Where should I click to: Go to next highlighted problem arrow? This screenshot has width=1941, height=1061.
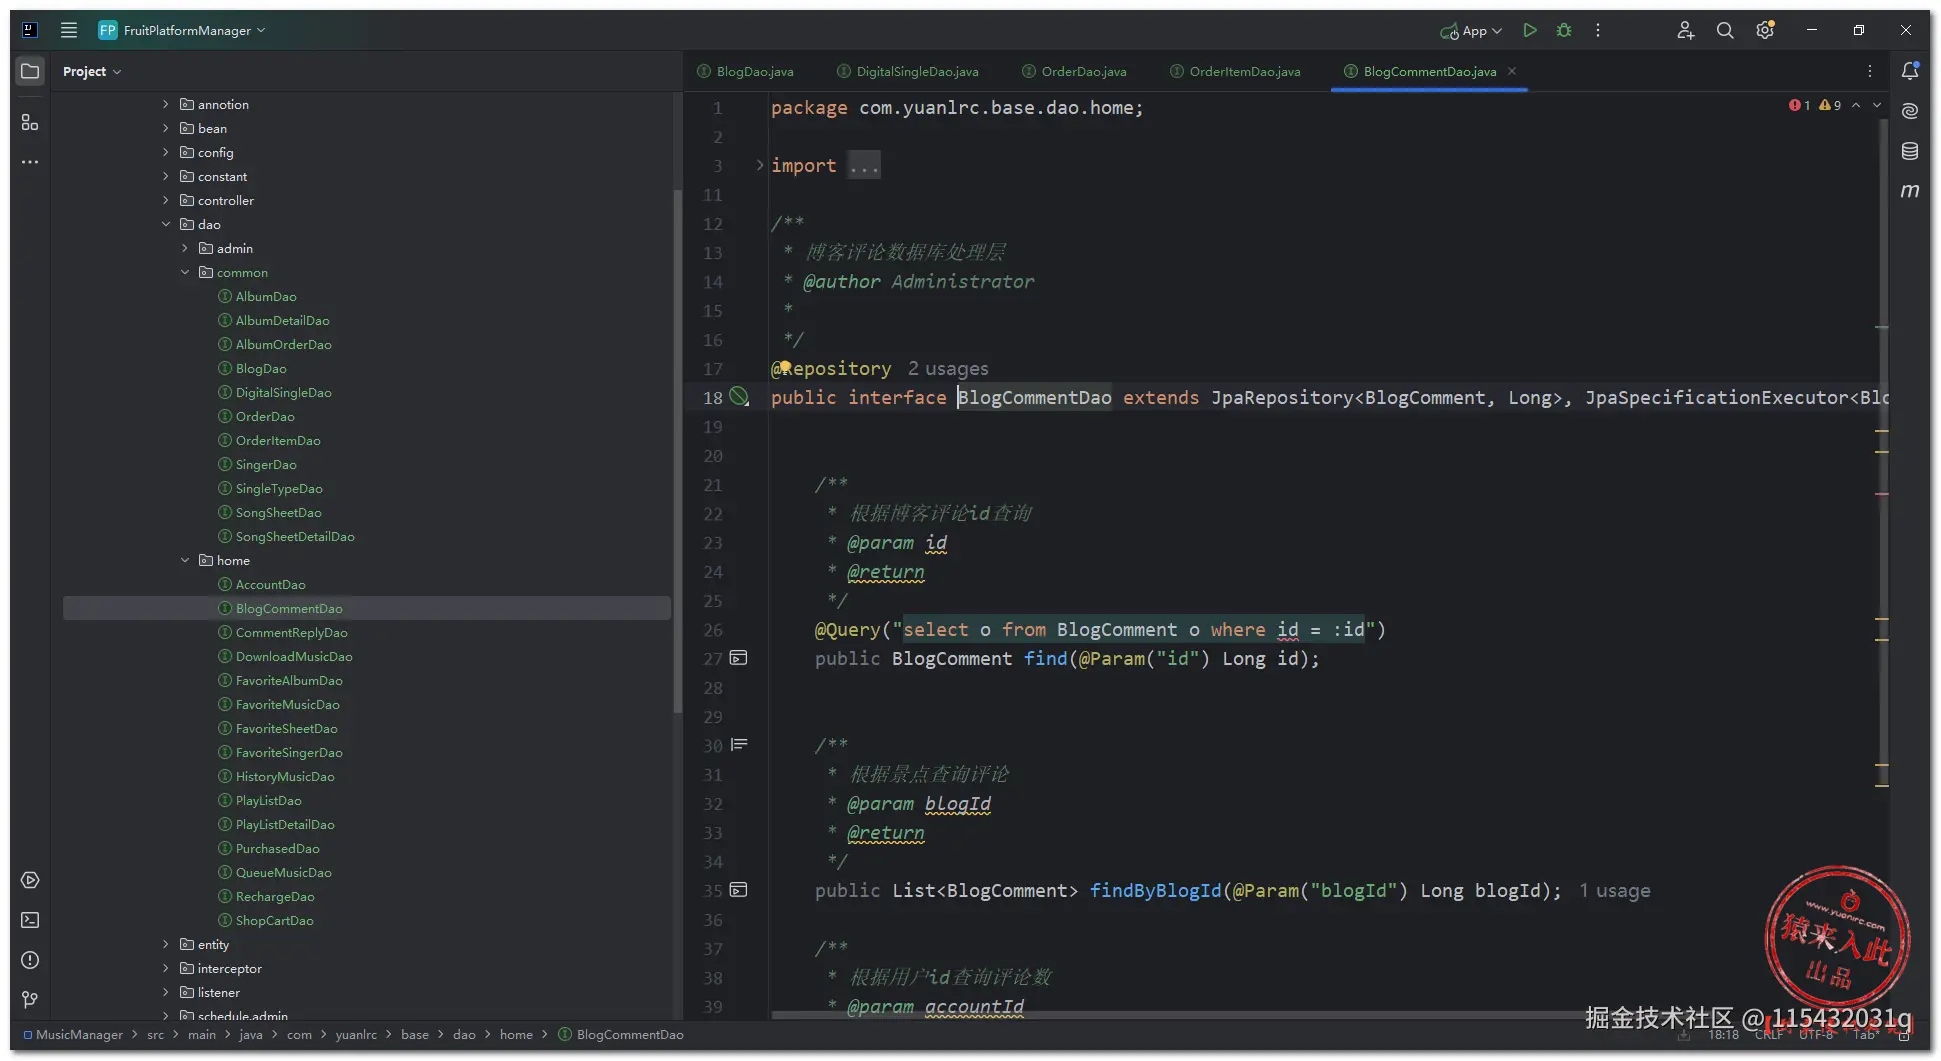(x=1877, y=105)
